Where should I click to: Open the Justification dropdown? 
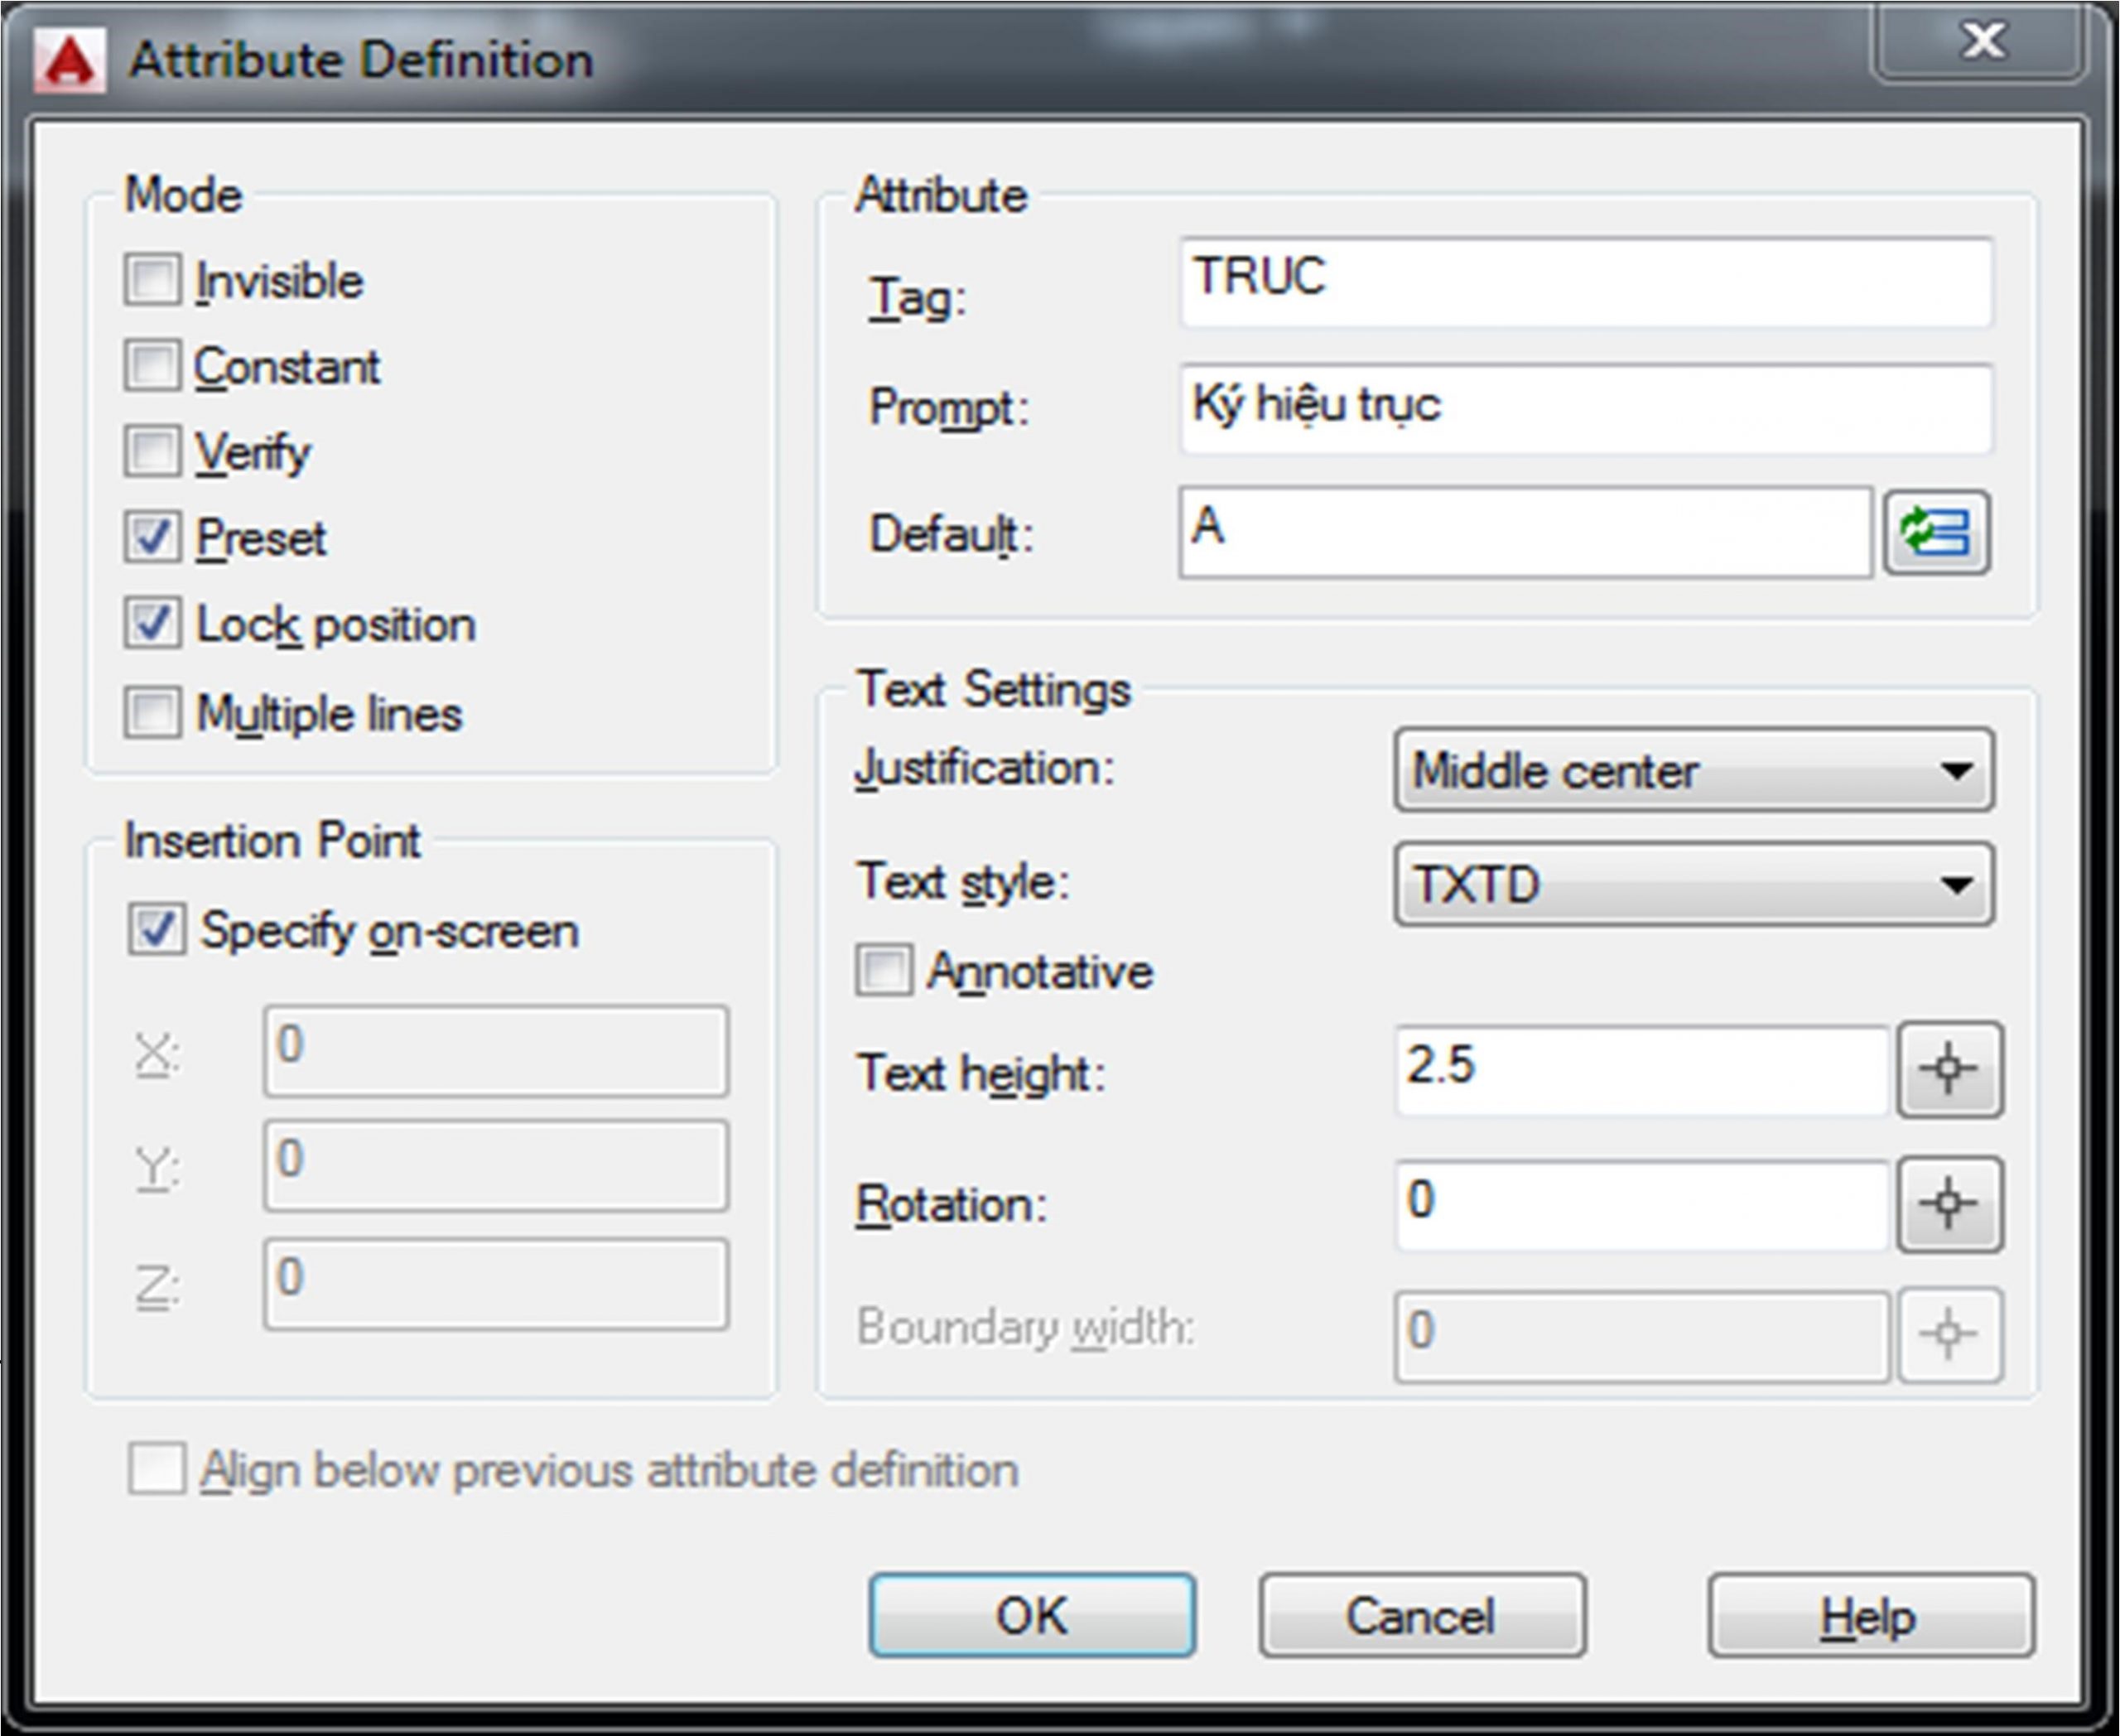tap(1692, 770)
